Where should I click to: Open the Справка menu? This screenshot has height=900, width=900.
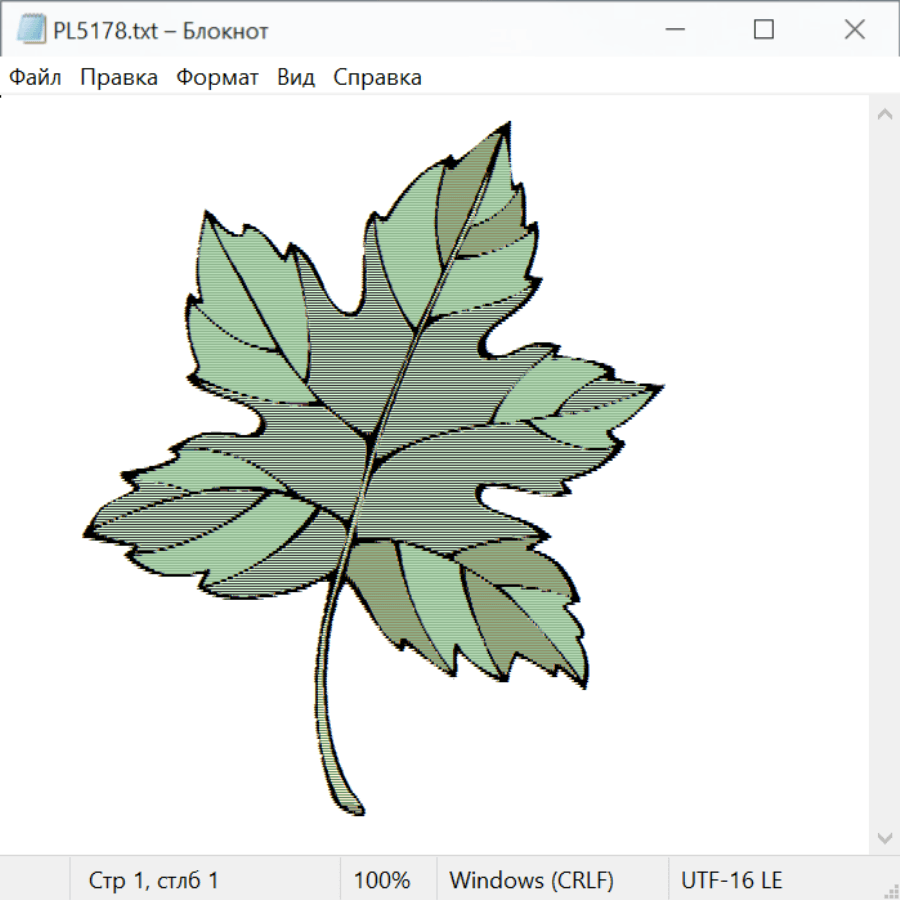pos(377,77)
